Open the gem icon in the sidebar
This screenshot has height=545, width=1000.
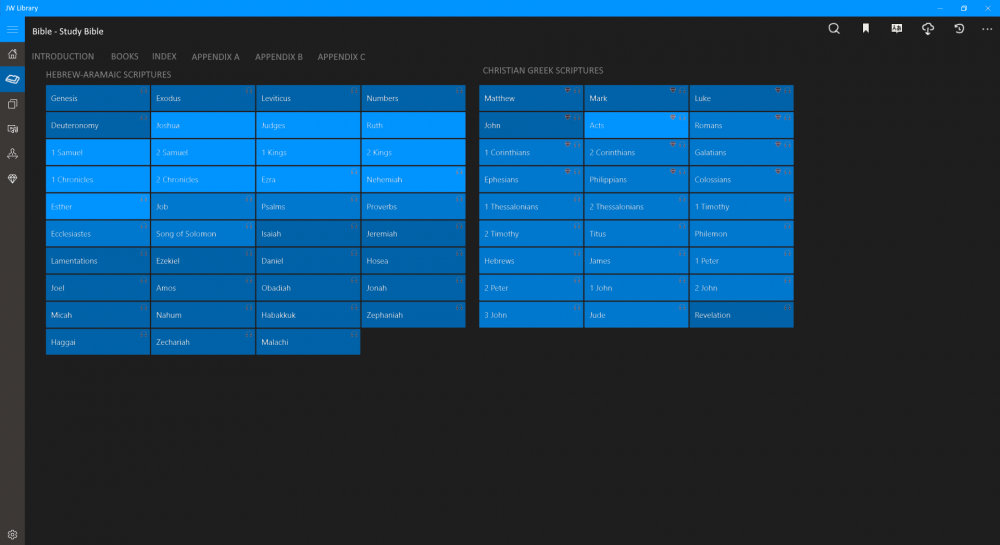12,178
